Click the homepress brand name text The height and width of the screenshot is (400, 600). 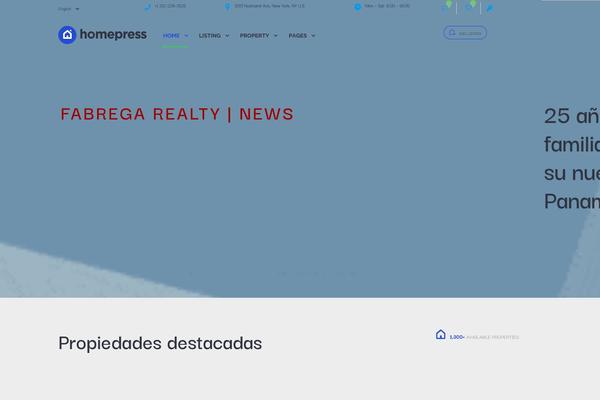coord(113,34)
